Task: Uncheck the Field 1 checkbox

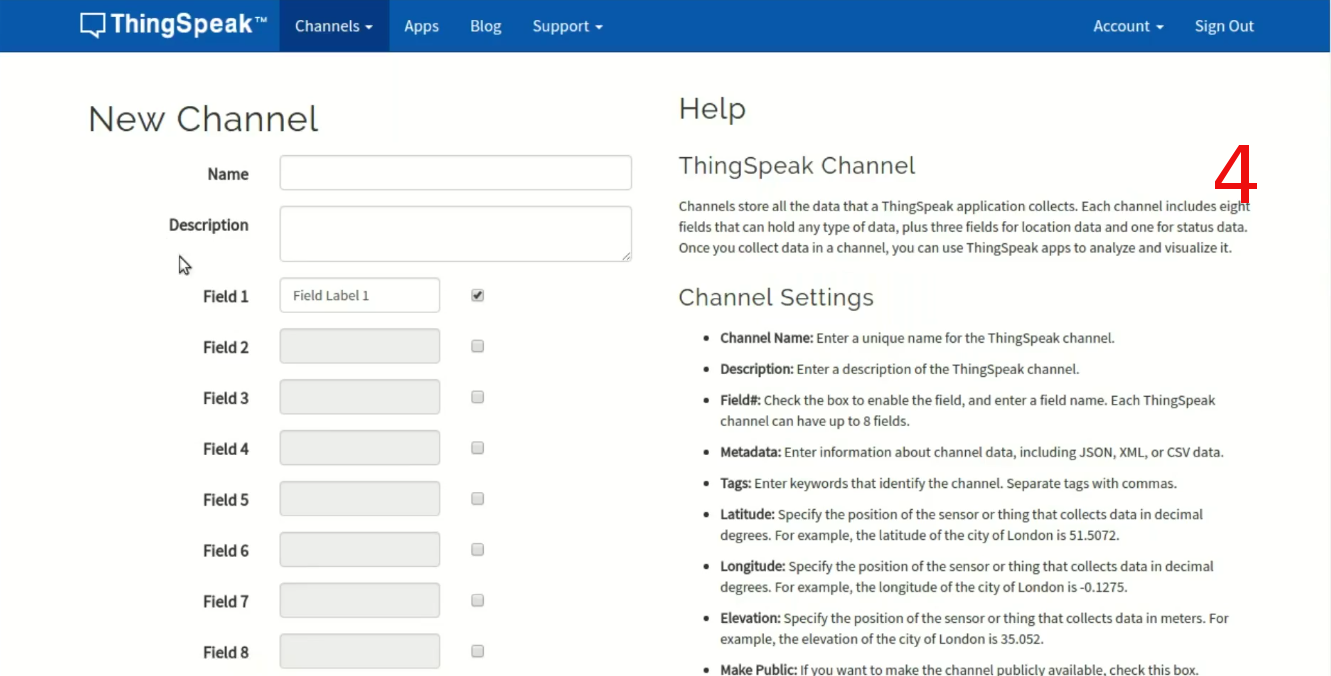Action: click(x=477, y=296)
